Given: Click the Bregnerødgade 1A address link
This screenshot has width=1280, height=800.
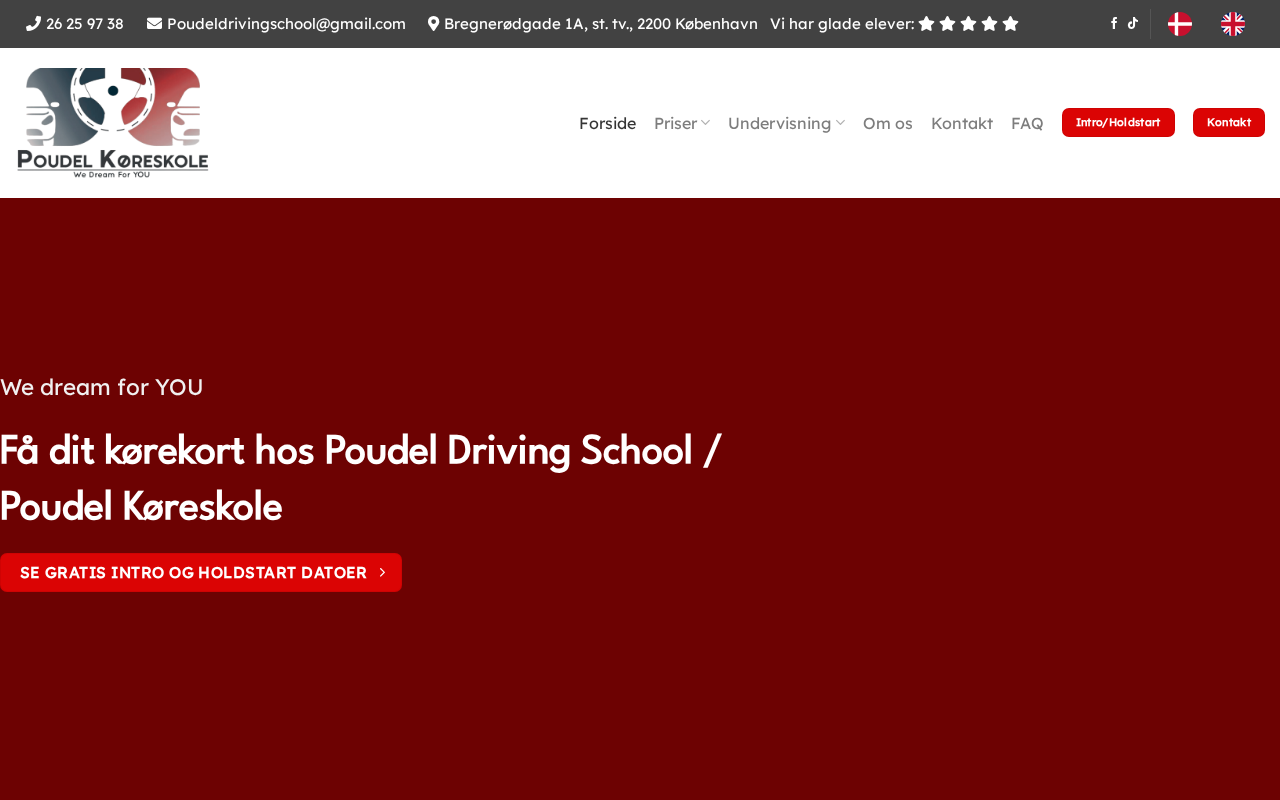Looking at the screenshot, I should (601, 24).
